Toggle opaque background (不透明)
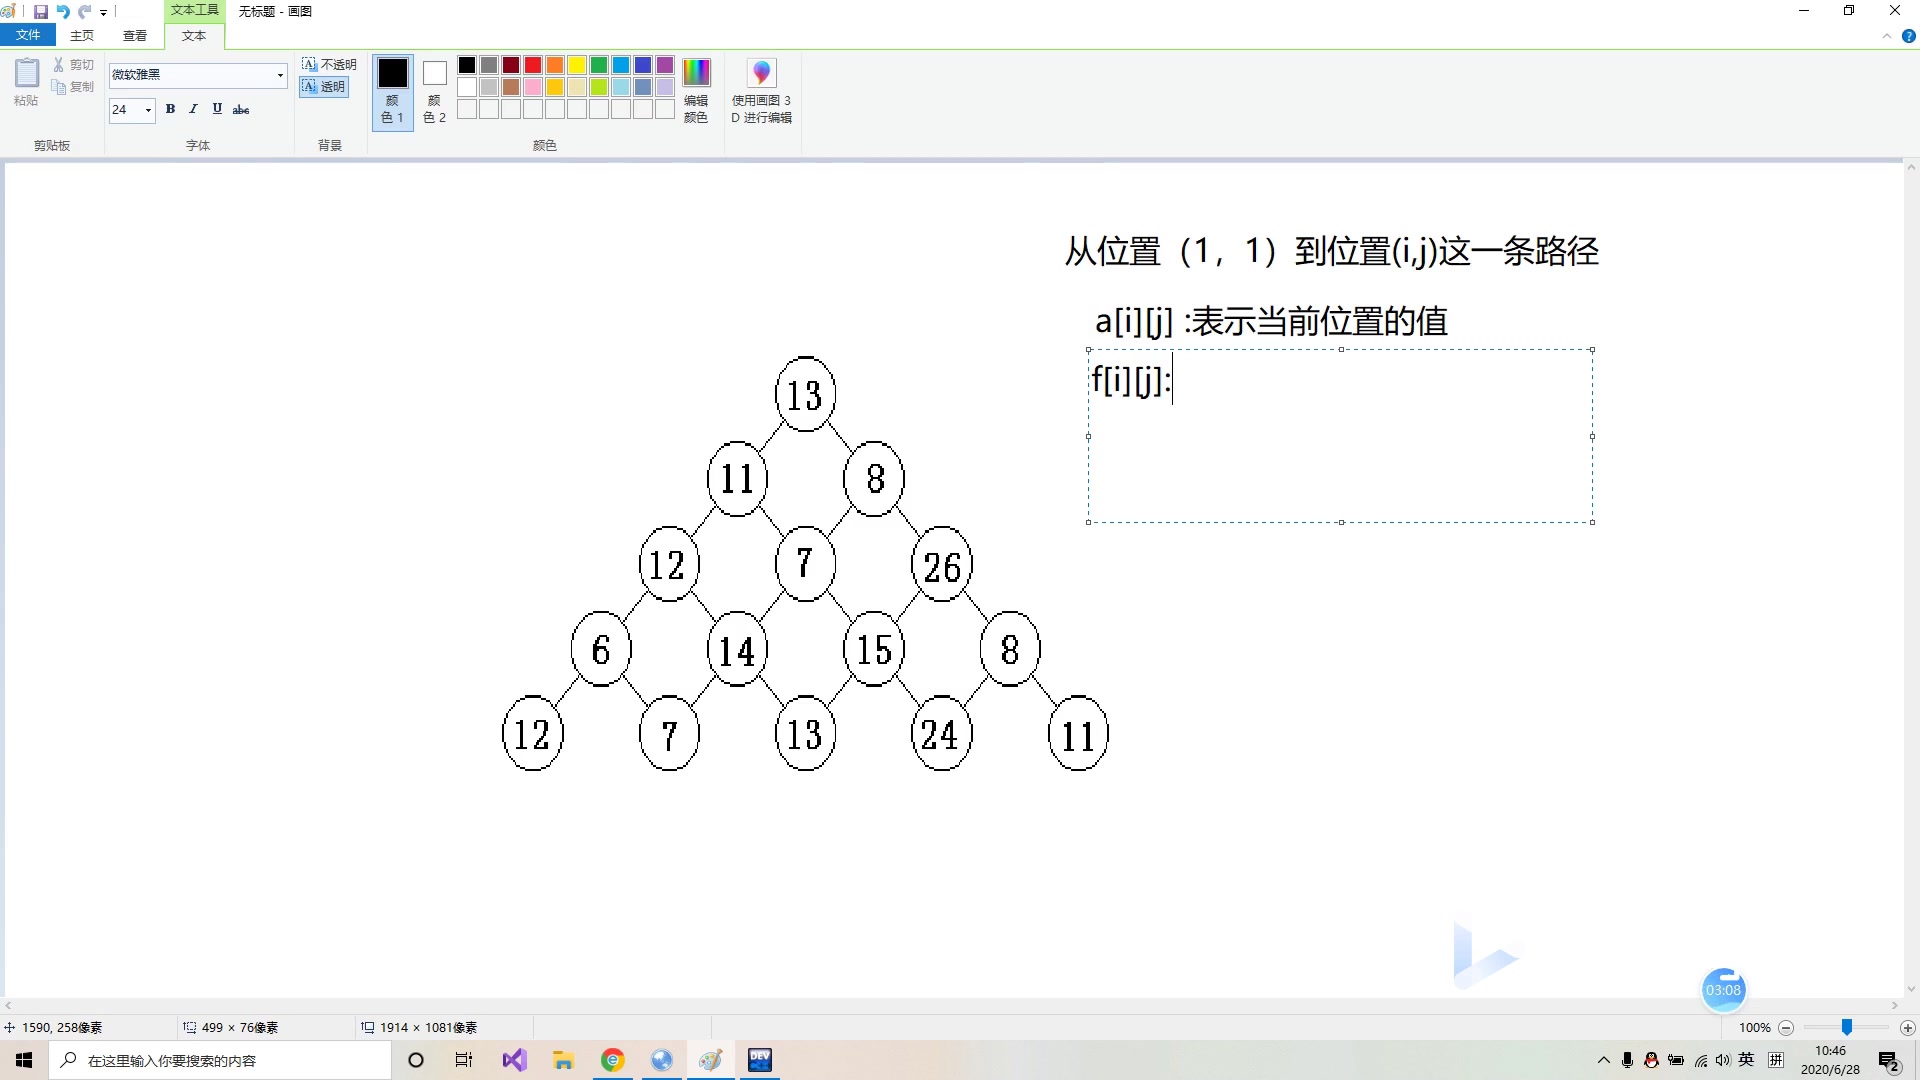Viewport: 1920px width, 1080px height. [x=327, y=63]
